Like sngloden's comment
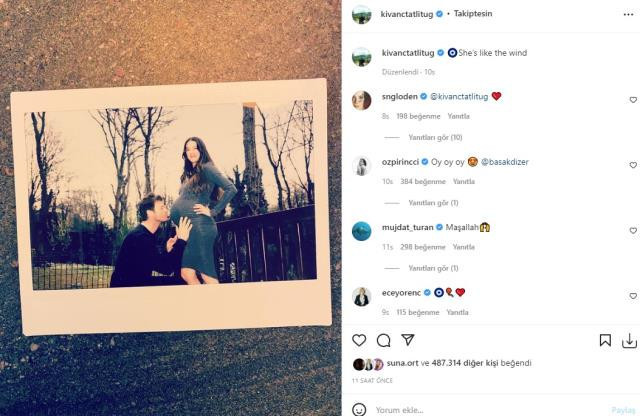Image resolution: width=640 pixels, height=416 pixels. [x=633, y=100]
